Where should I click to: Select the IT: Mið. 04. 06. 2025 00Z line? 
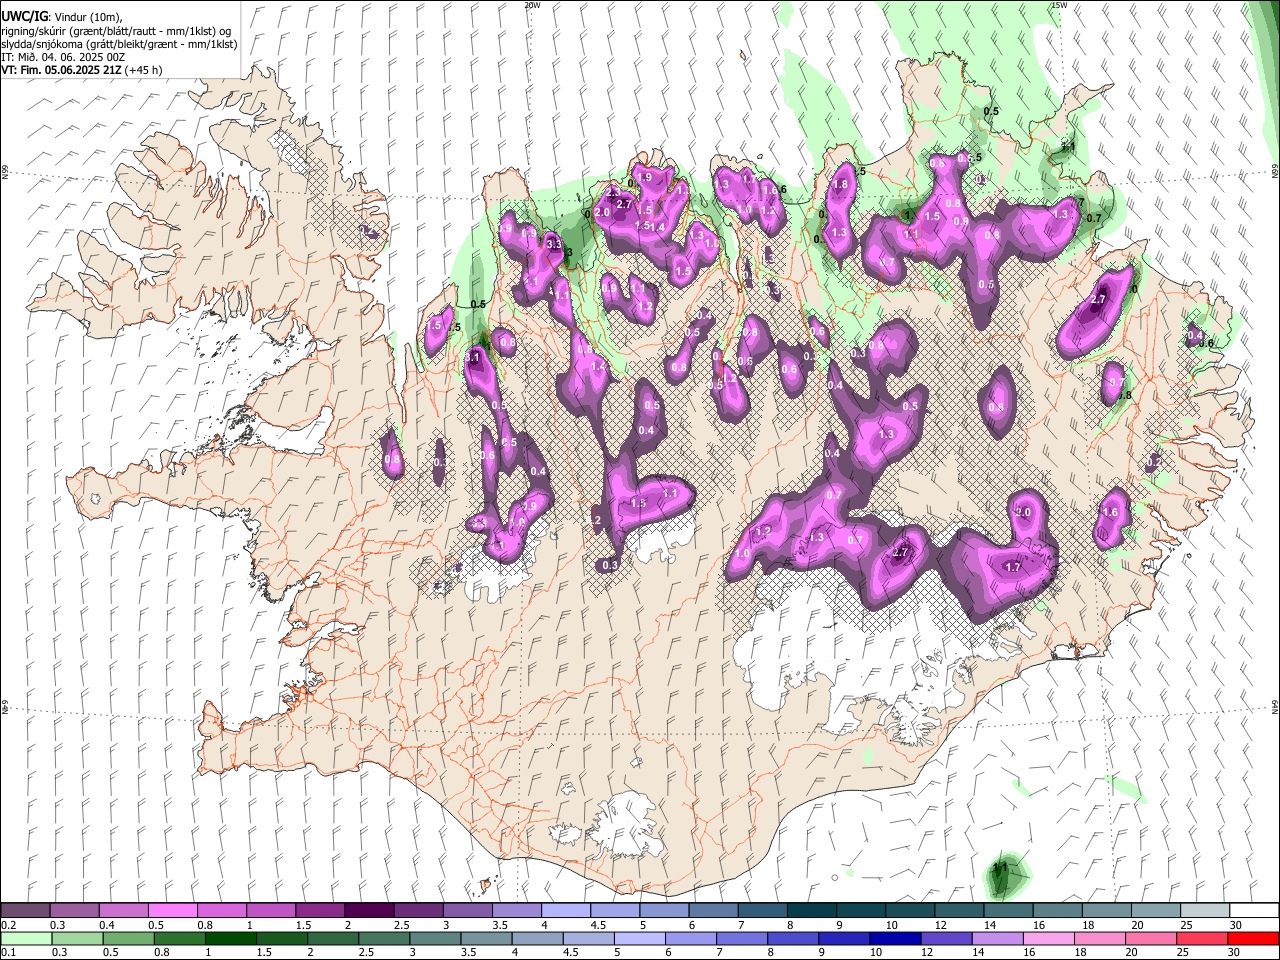tap(63, 57)
